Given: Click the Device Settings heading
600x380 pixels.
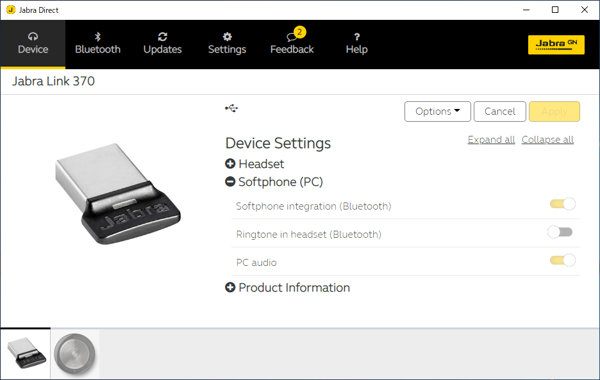Looking at the screenshot, I should coord(278,143).
